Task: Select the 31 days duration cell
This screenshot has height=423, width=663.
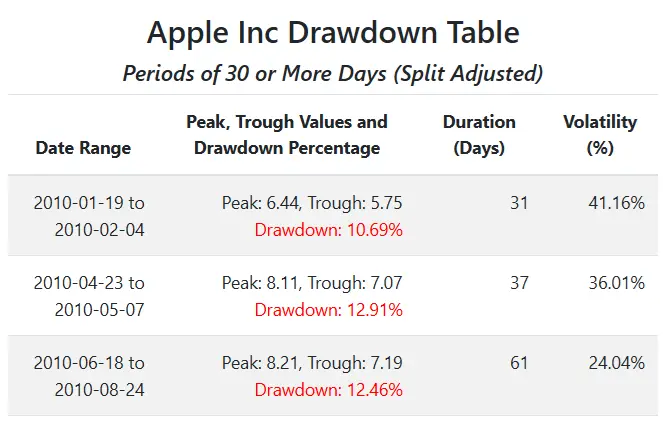Action: click(519, 203)
